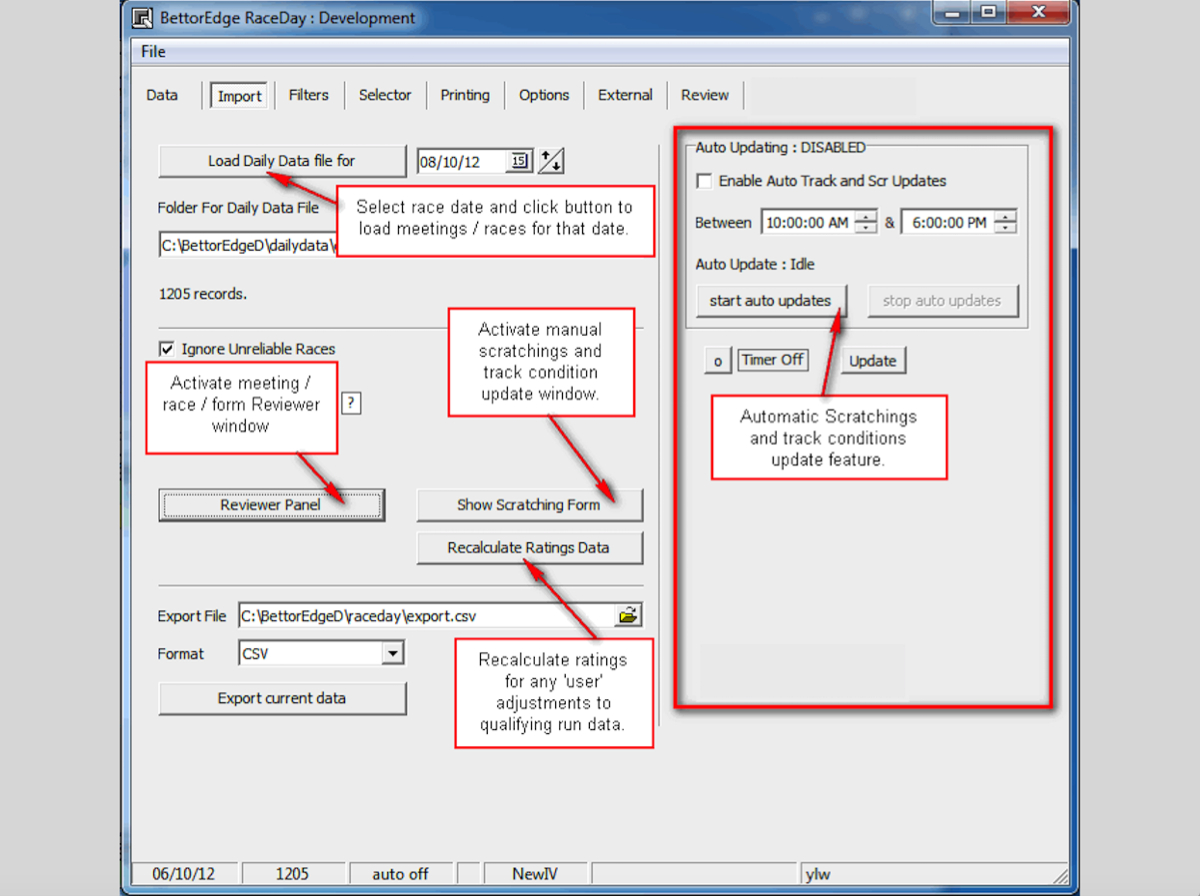The width and height of the screenshot is (1200, 896).
Task: Click 'Folder For Daily Data File' label
Action: pyautogui.click(x=238, y=208)
